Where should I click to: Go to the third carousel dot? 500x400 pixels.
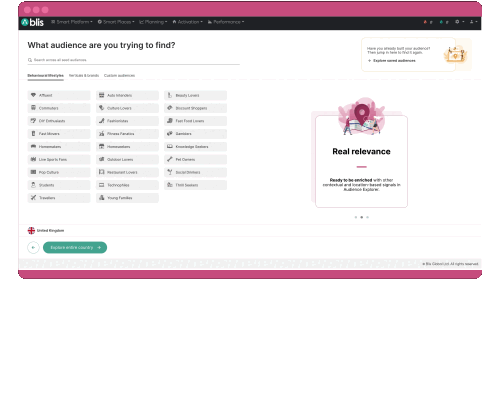tap(367, 217)
